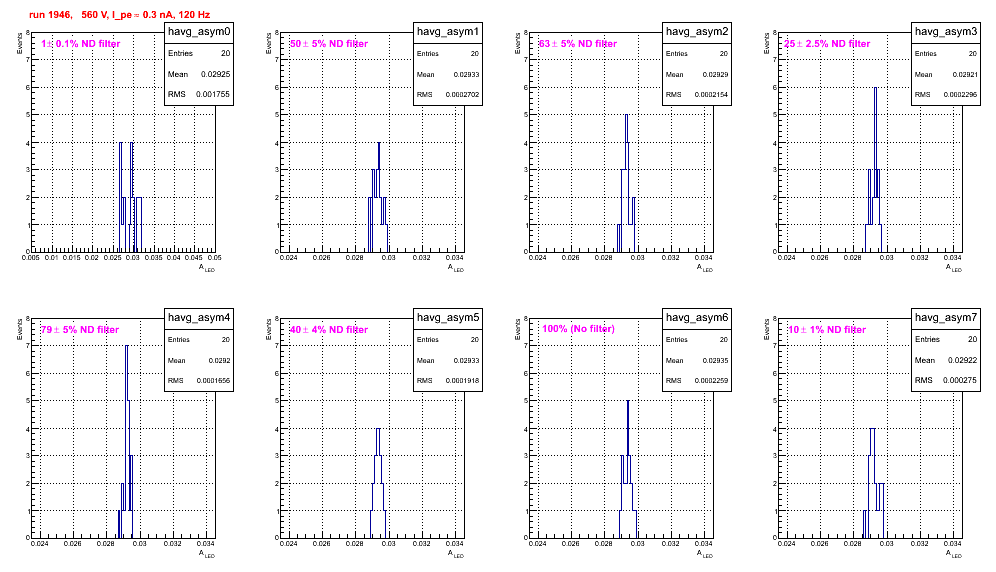Click the 0.05 x-axis label in havg_asym0 plot
996x572 pixels.
[215, 257]
